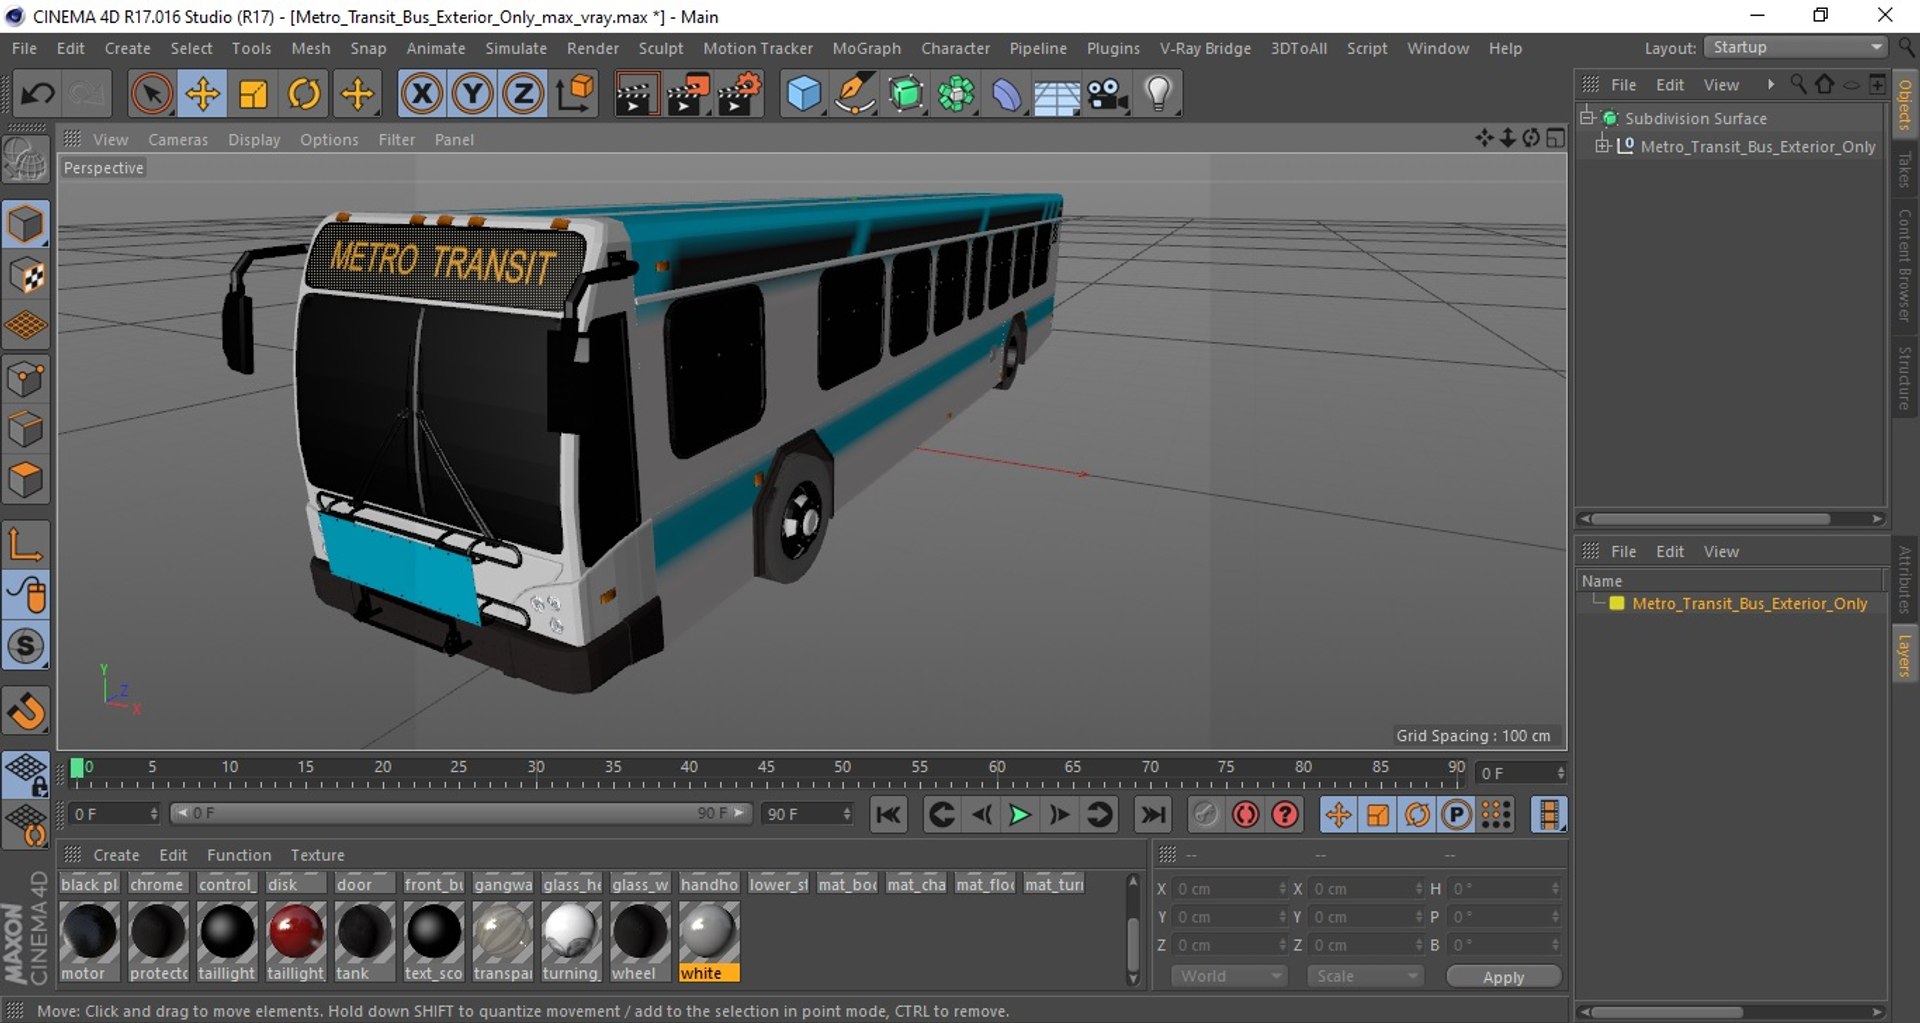Open render to Picture Viewer
Screen dimensions: 1920x1023
coord(688,94)
